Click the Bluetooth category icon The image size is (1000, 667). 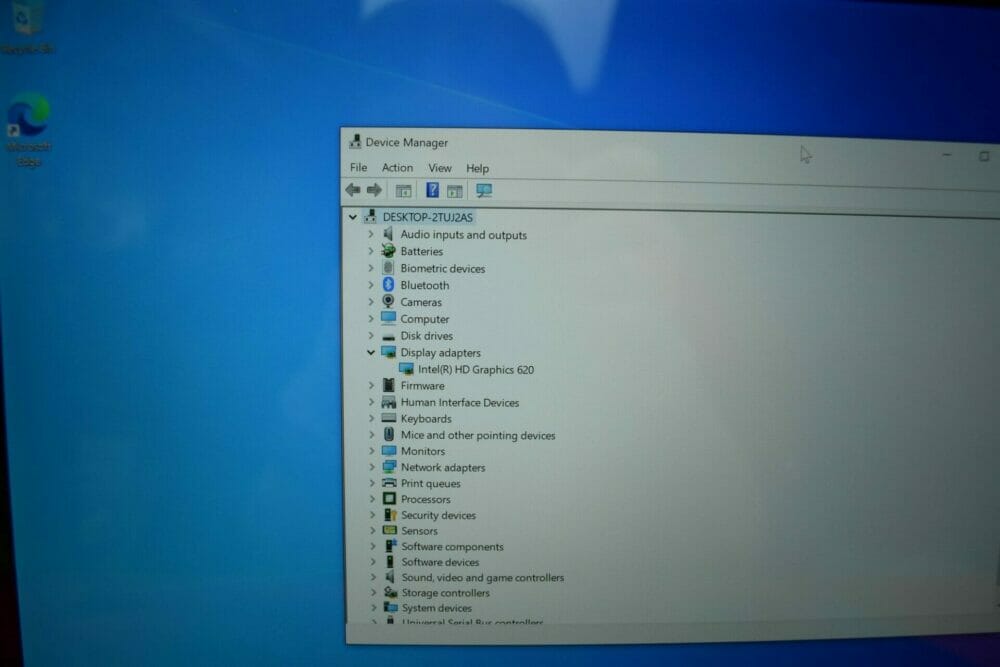coord(388,284)
